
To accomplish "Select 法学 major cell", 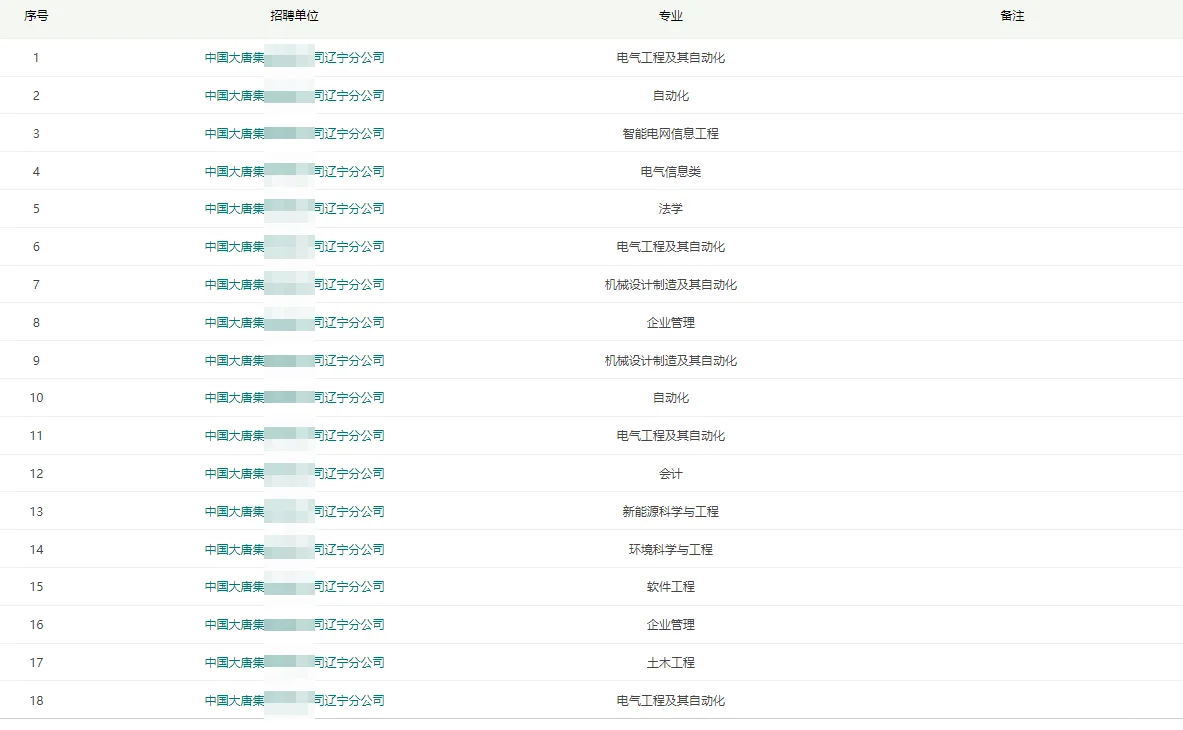I will (671, 209).
